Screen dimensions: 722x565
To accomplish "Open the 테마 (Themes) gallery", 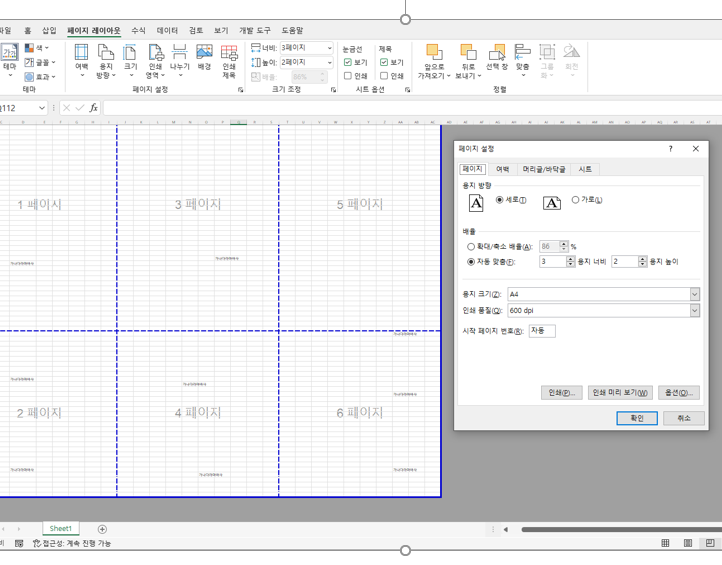I will pyautogui.click(x=9, y=60).
